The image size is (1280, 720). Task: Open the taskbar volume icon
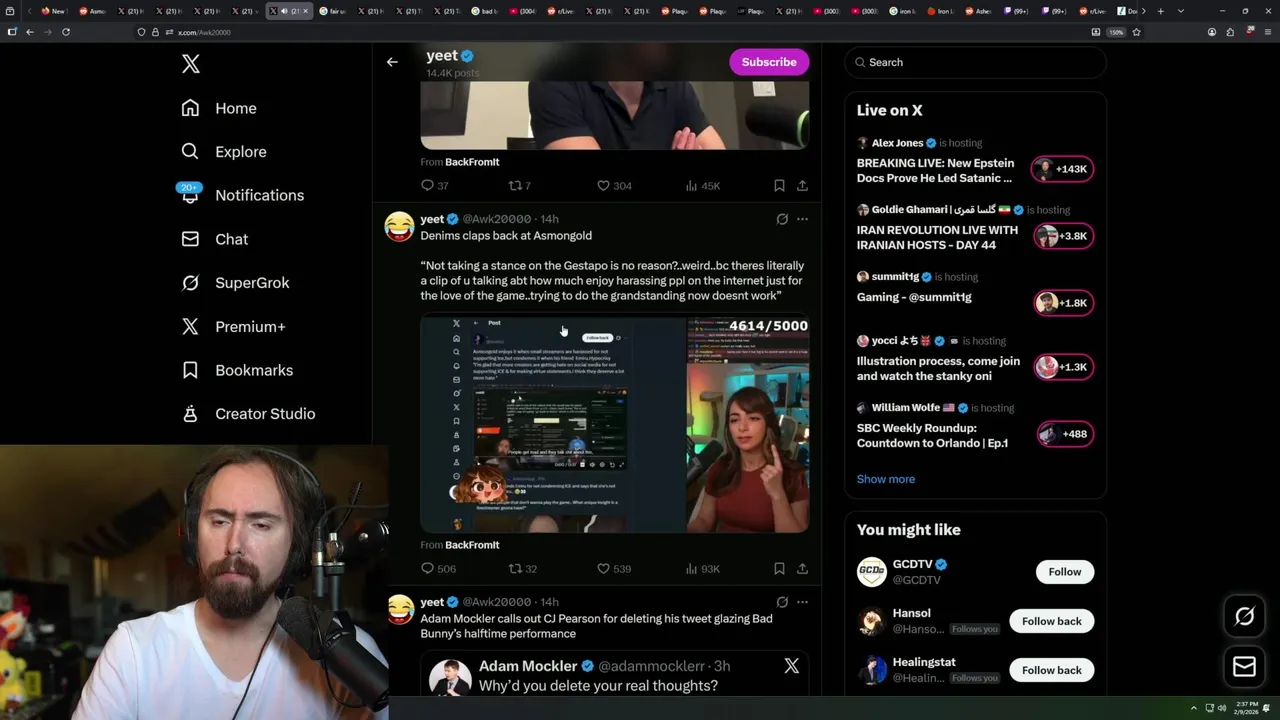(x=1221, y=708)
